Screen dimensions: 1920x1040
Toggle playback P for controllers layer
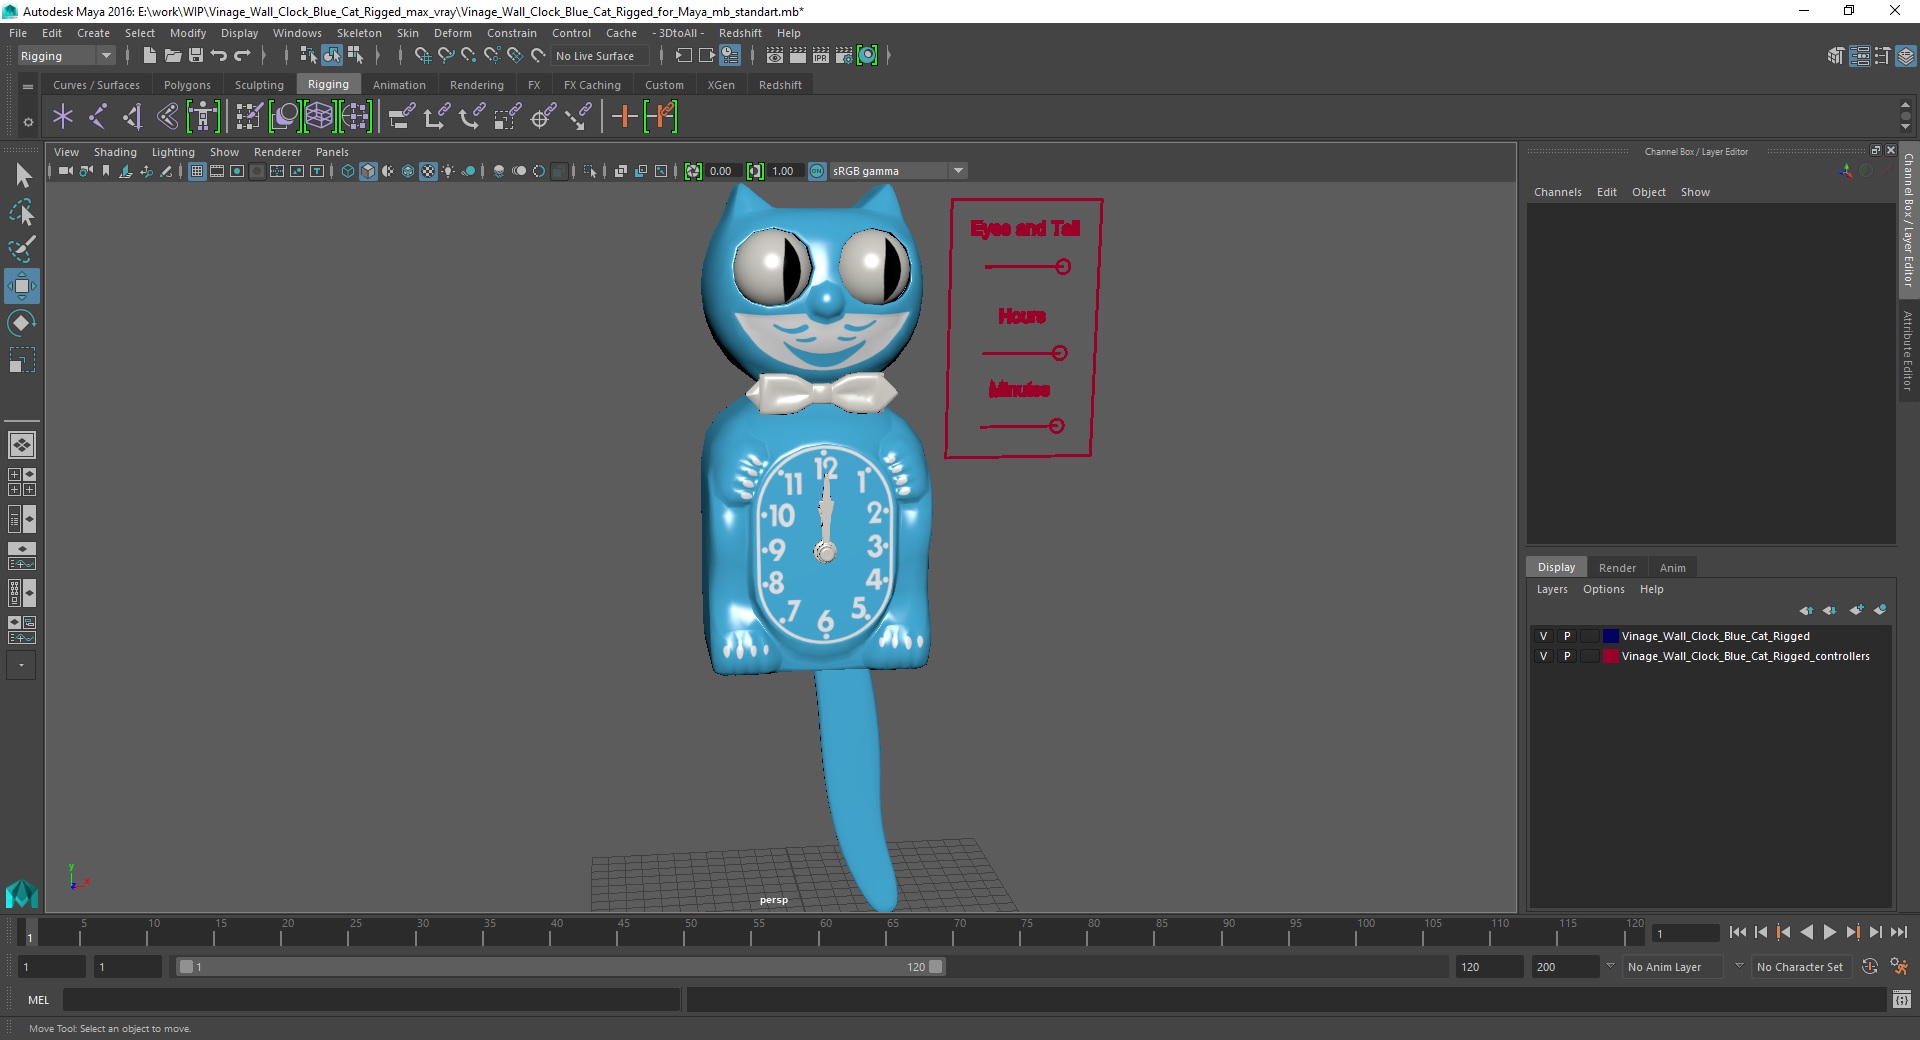[x=1567, y=656]
